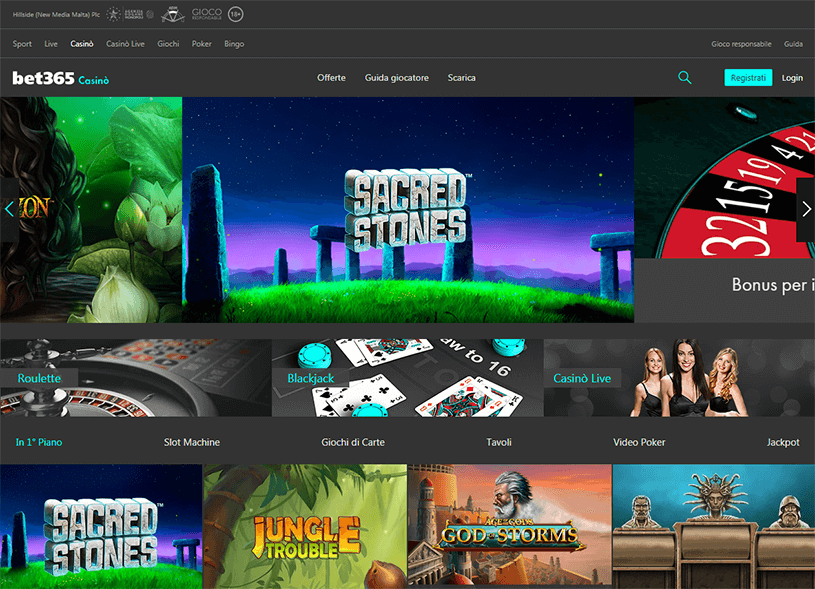Open the Bingo section

tap(234, 44)
